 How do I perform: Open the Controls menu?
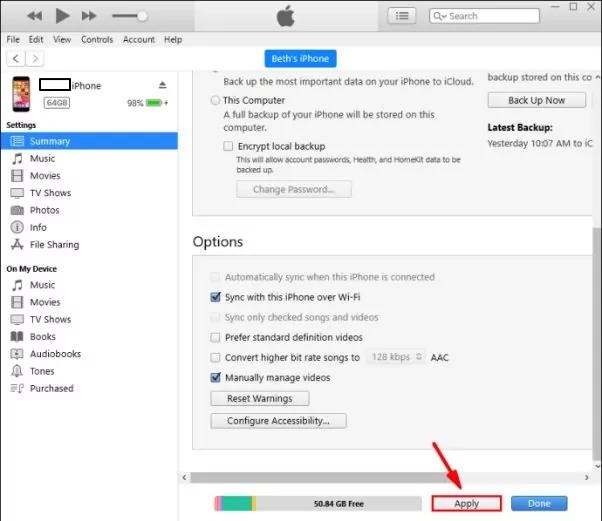[x=97, y=40]
